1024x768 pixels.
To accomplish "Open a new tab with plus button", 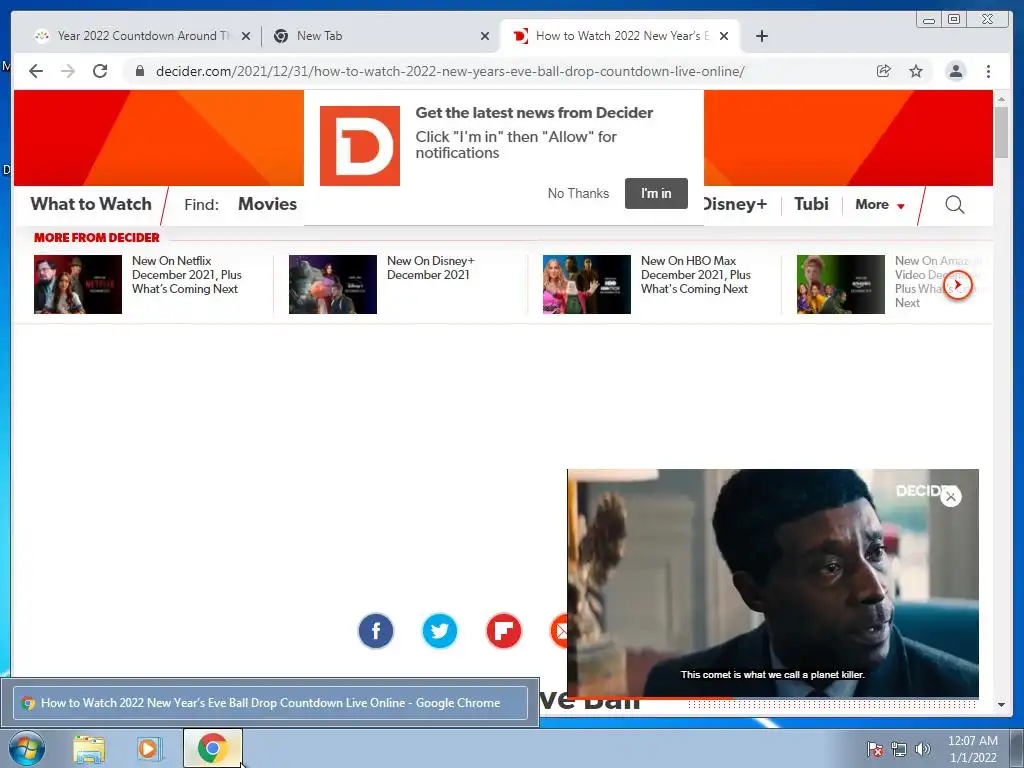I will (x=761, y=36).
